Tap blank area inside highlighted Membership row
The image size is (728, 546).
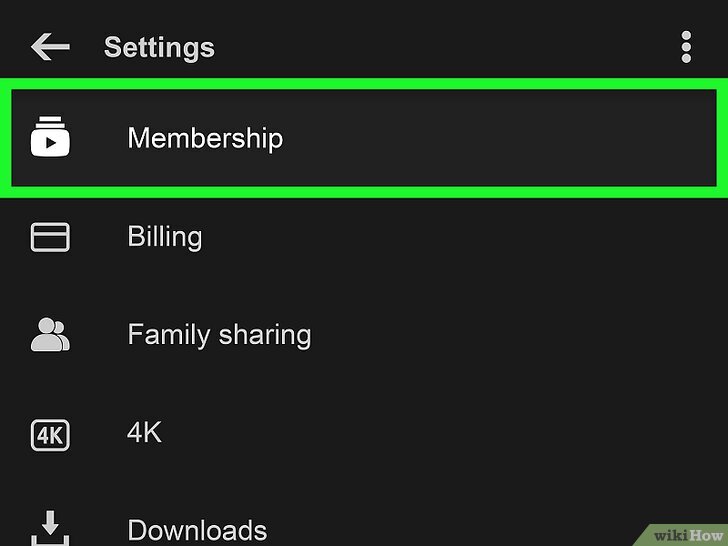pos(499,138)
